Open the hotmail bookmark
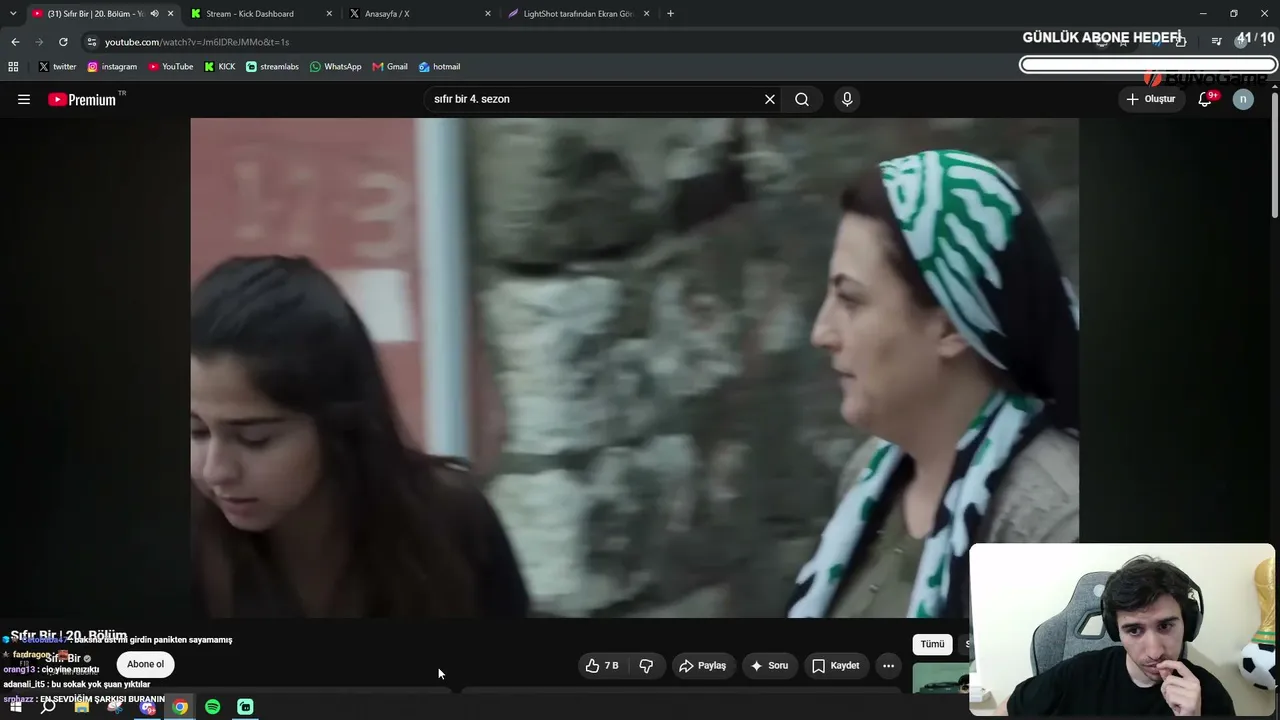This screenshot has height=720, width=1280. pyautogui.click(x=440, y=67)
